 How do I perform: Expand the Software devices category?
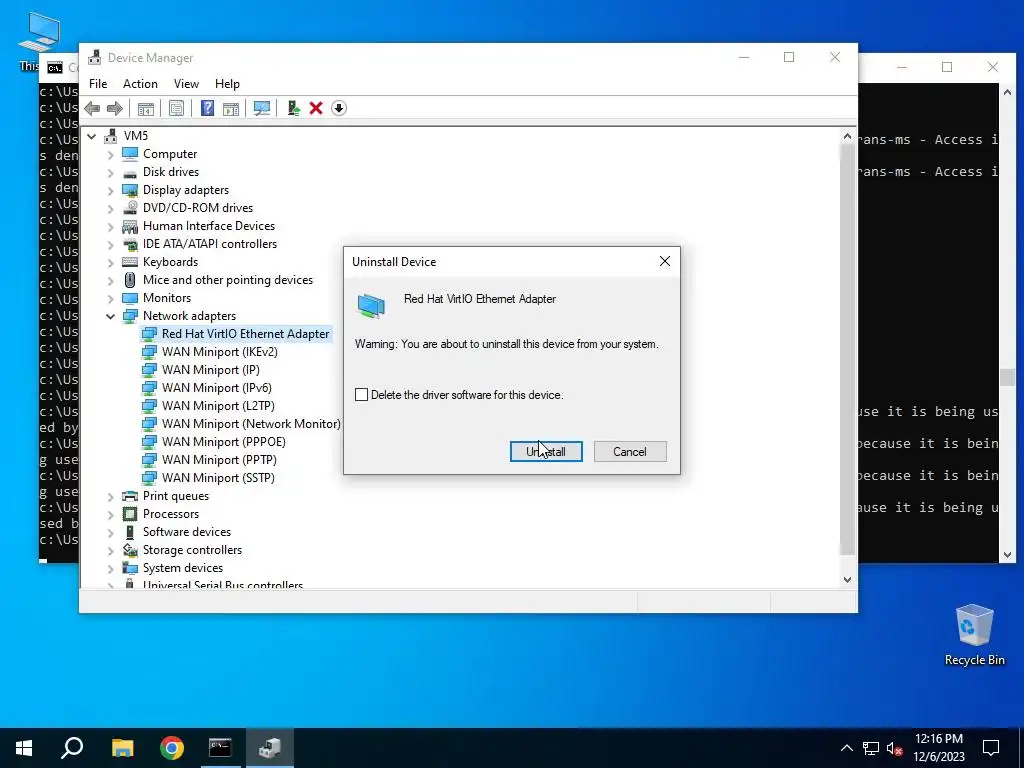click(x=110, y=532)
